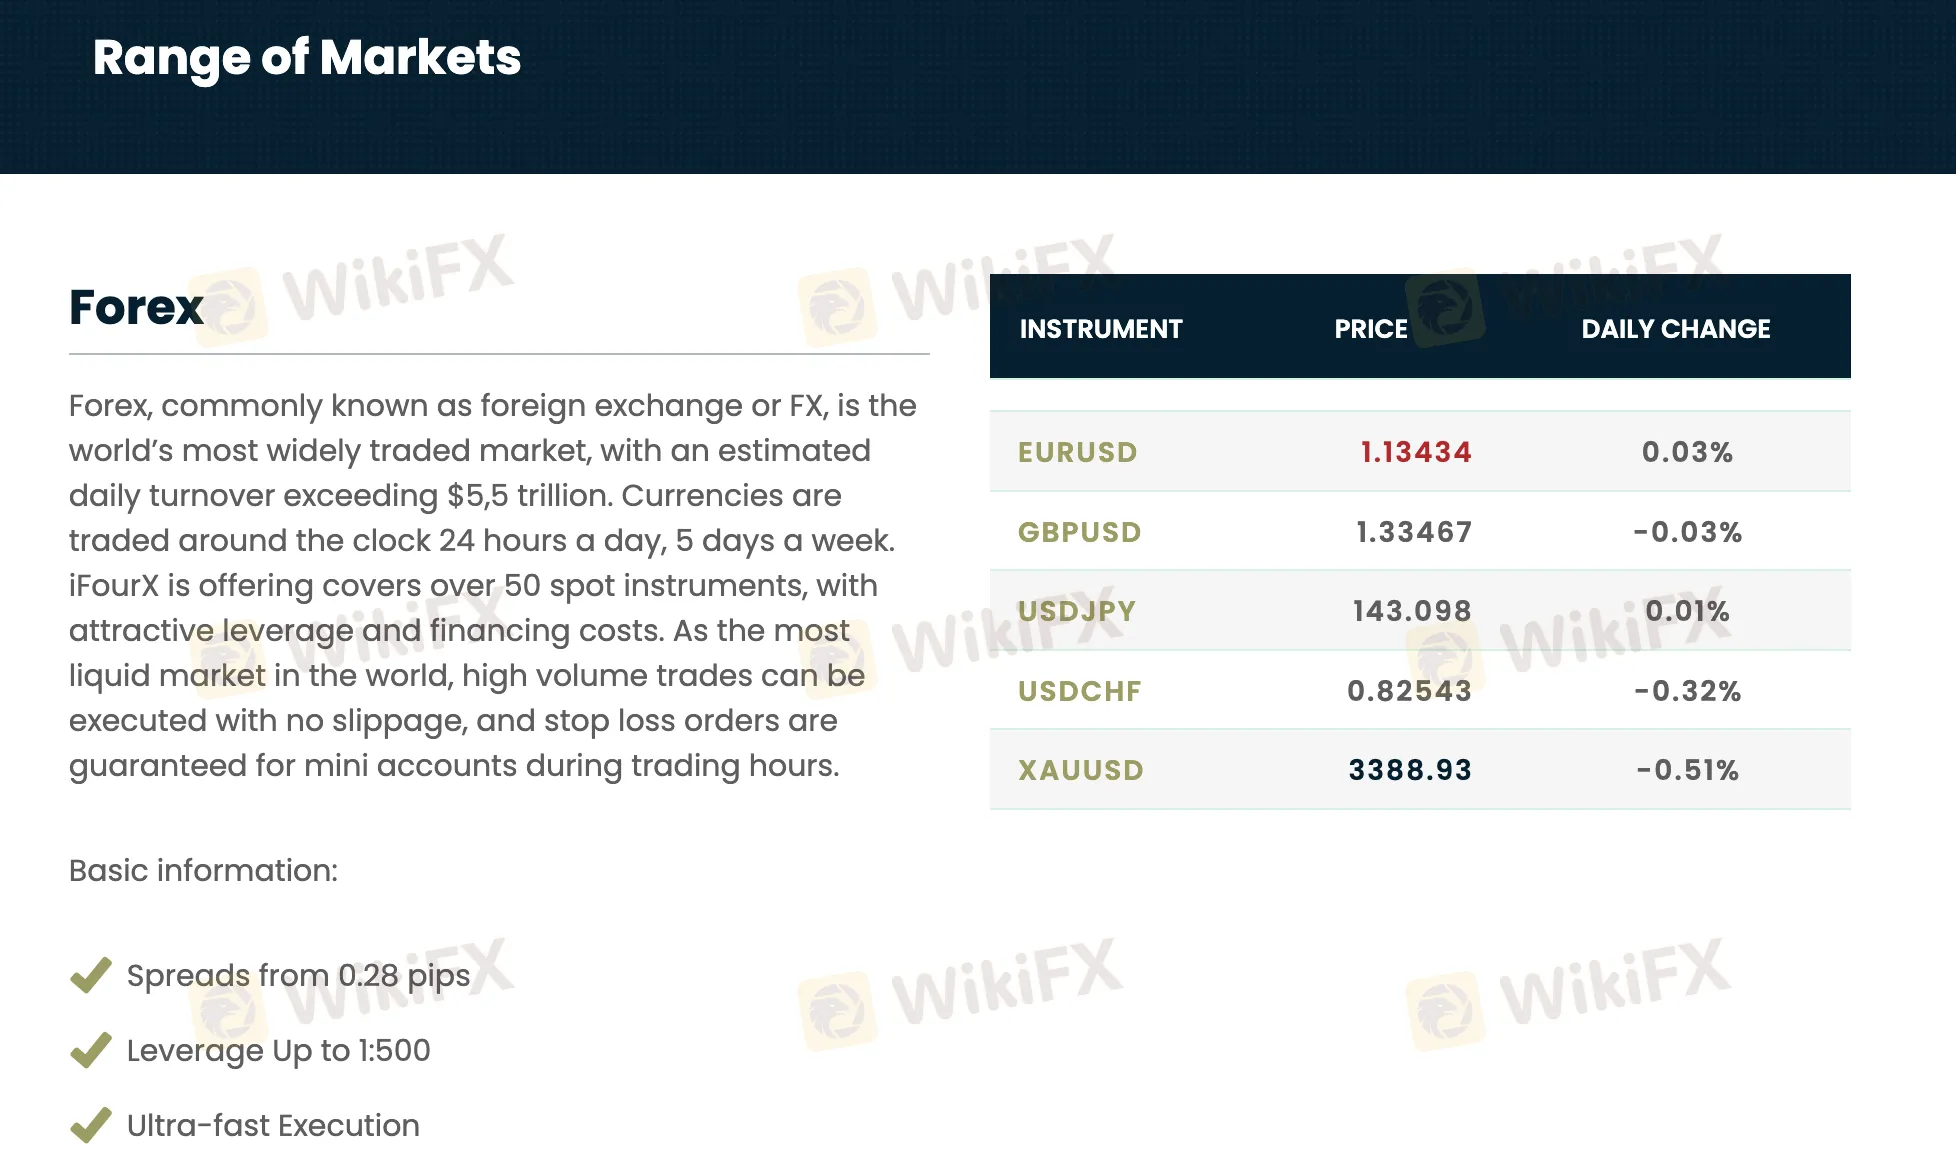Image resolution: width=1956 pixels, height=1176 pixels.
Task: Click the PRICE column header
Action: tap(1371, 329)
